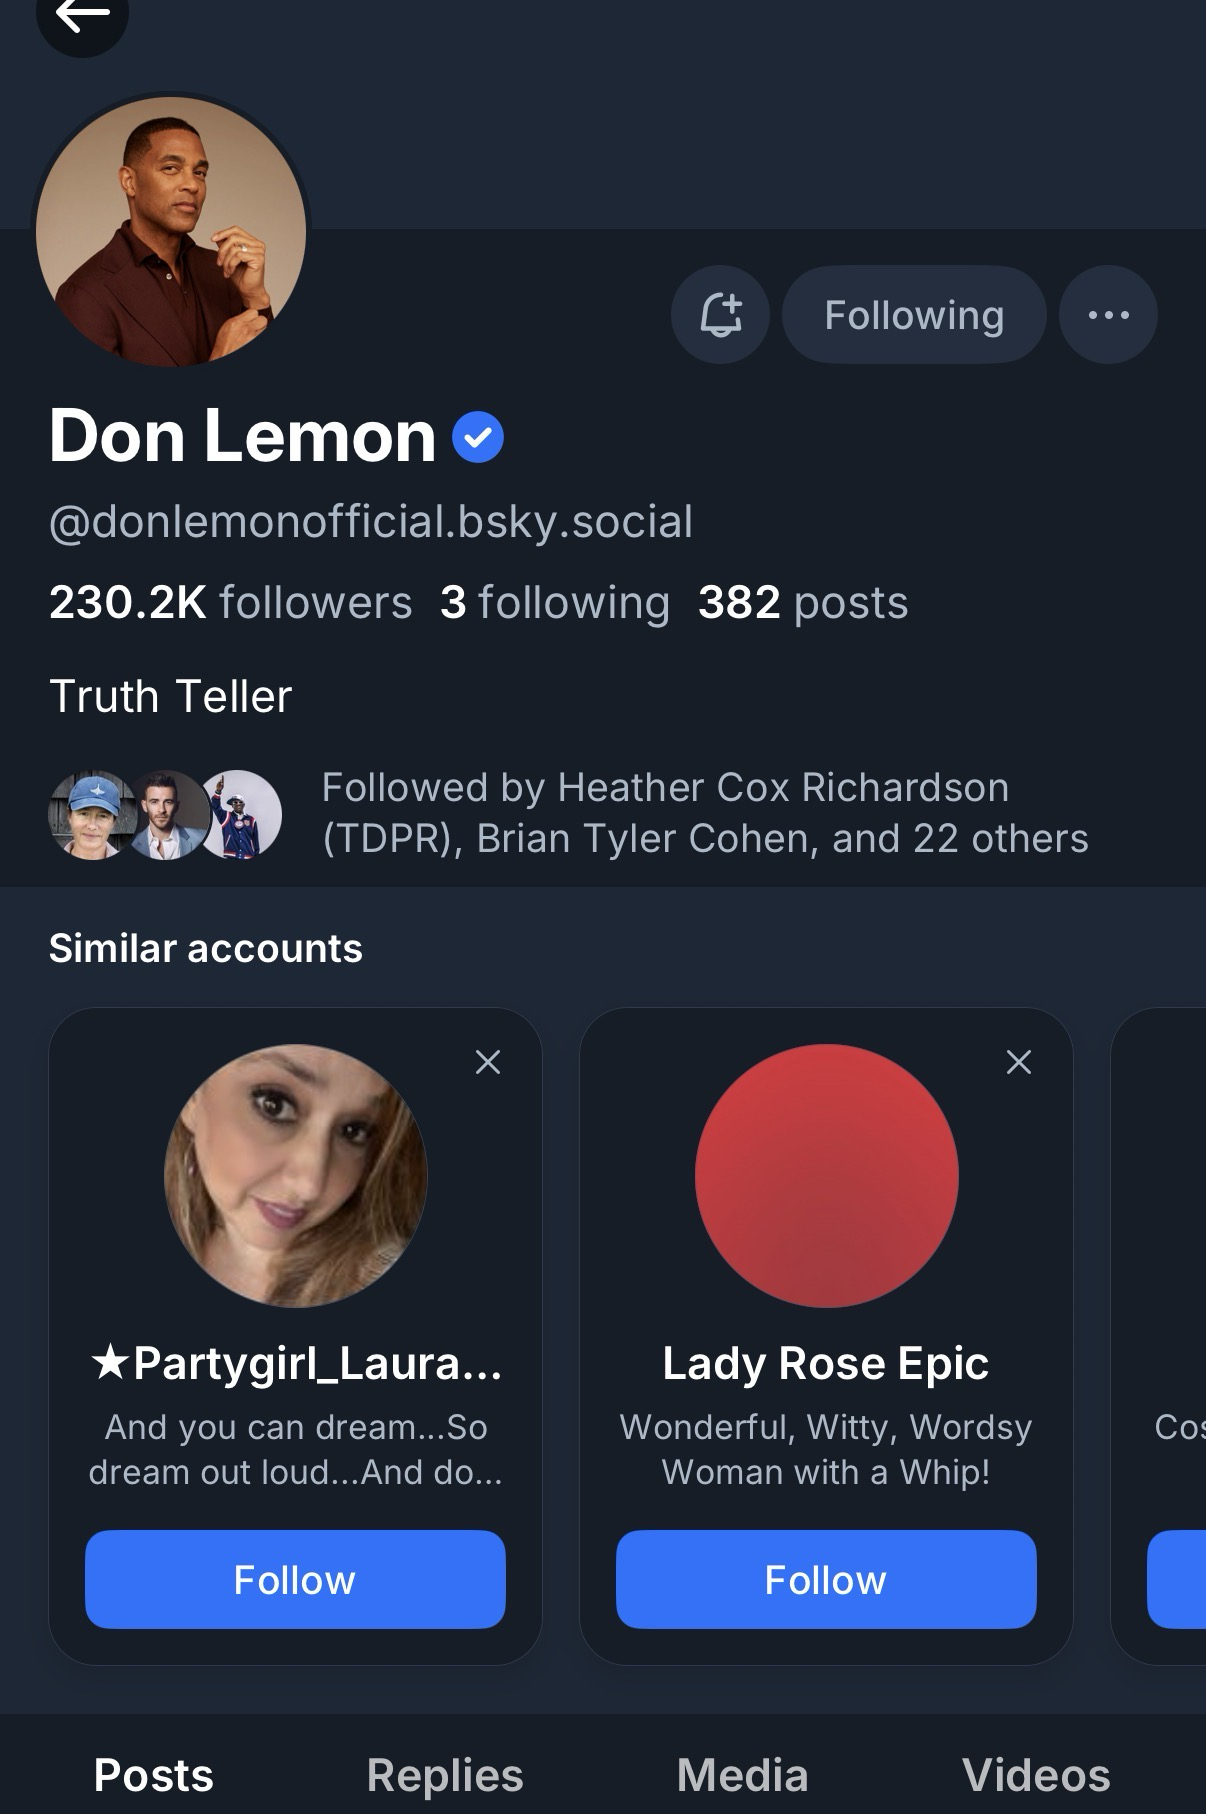
Task: View the 230.2K followers list
Action: point(230,602)
